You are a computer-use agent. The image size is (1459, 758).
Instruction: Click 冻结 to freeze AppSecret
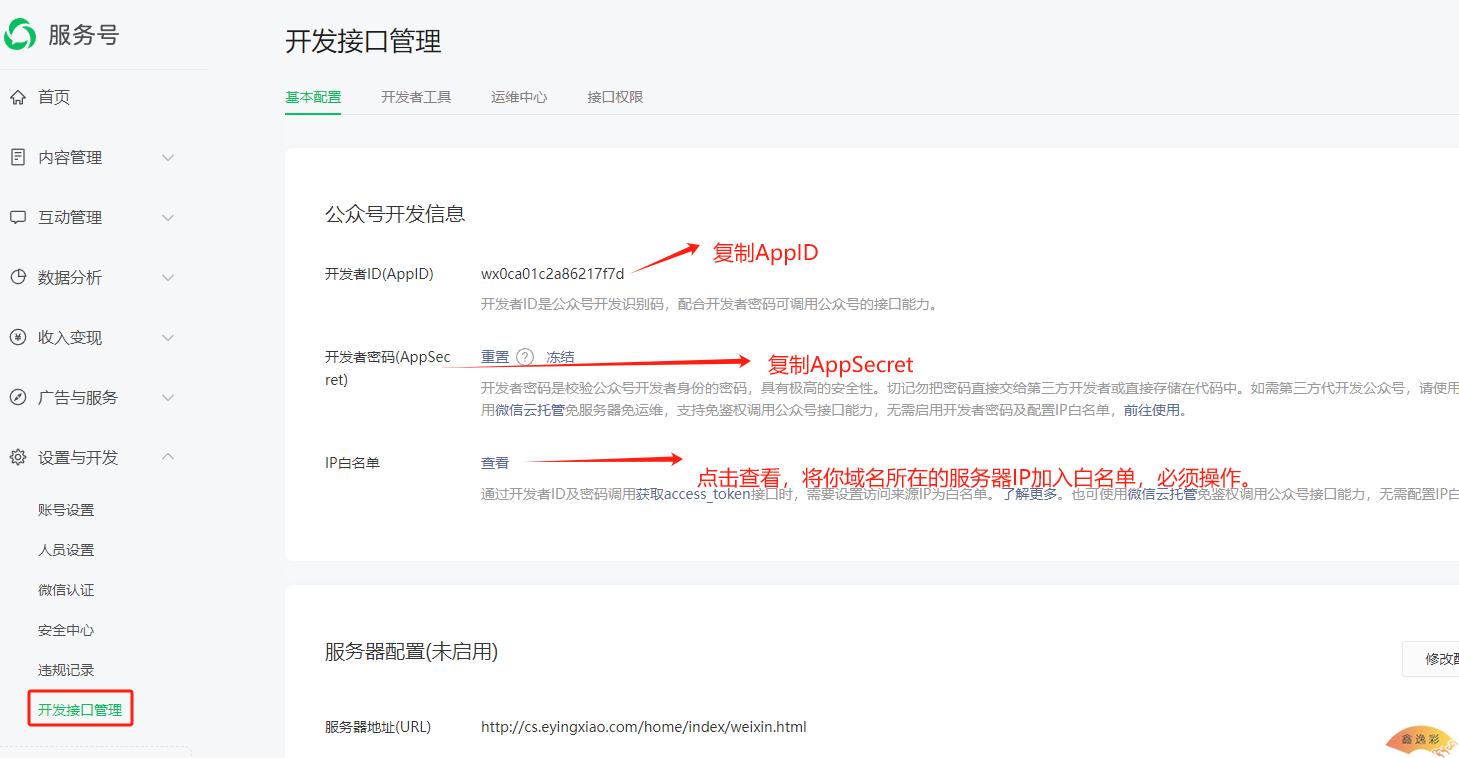560,357
